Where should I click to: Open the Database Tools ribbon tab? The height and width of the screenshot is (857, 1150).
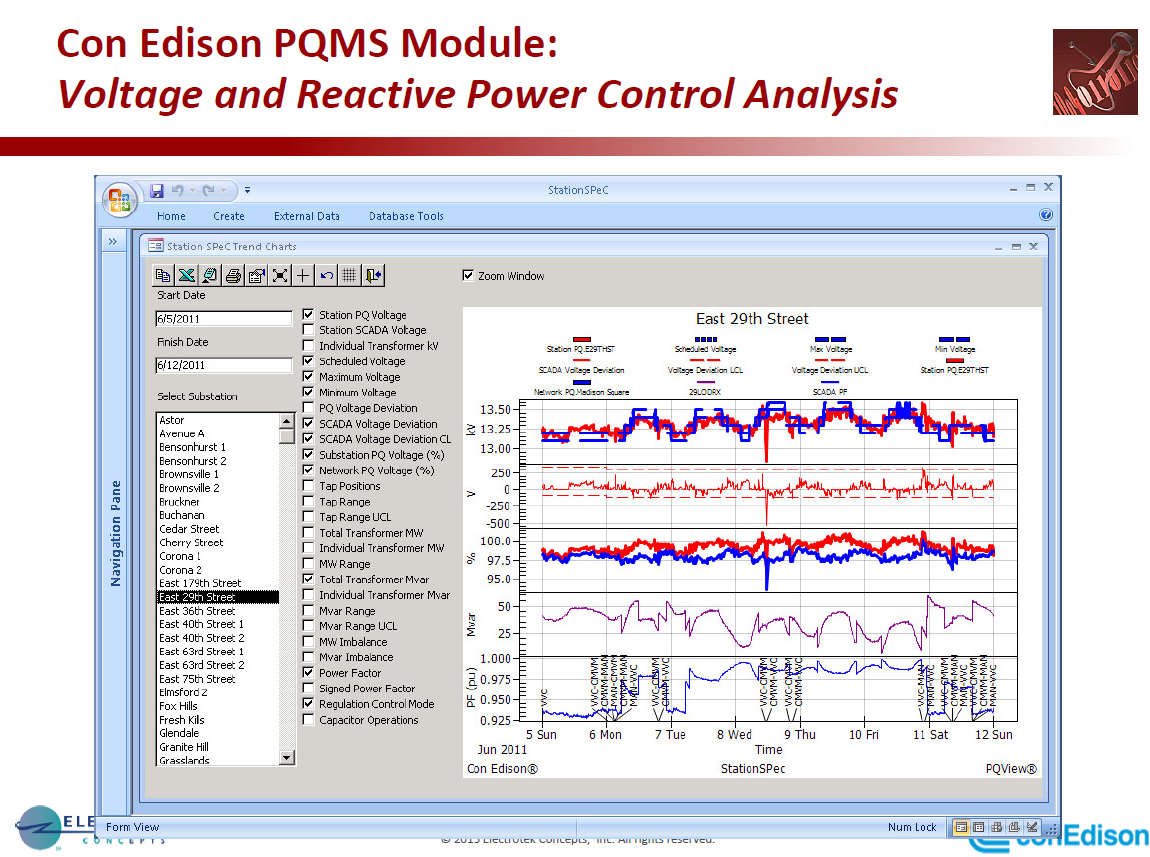pos(406,216)
